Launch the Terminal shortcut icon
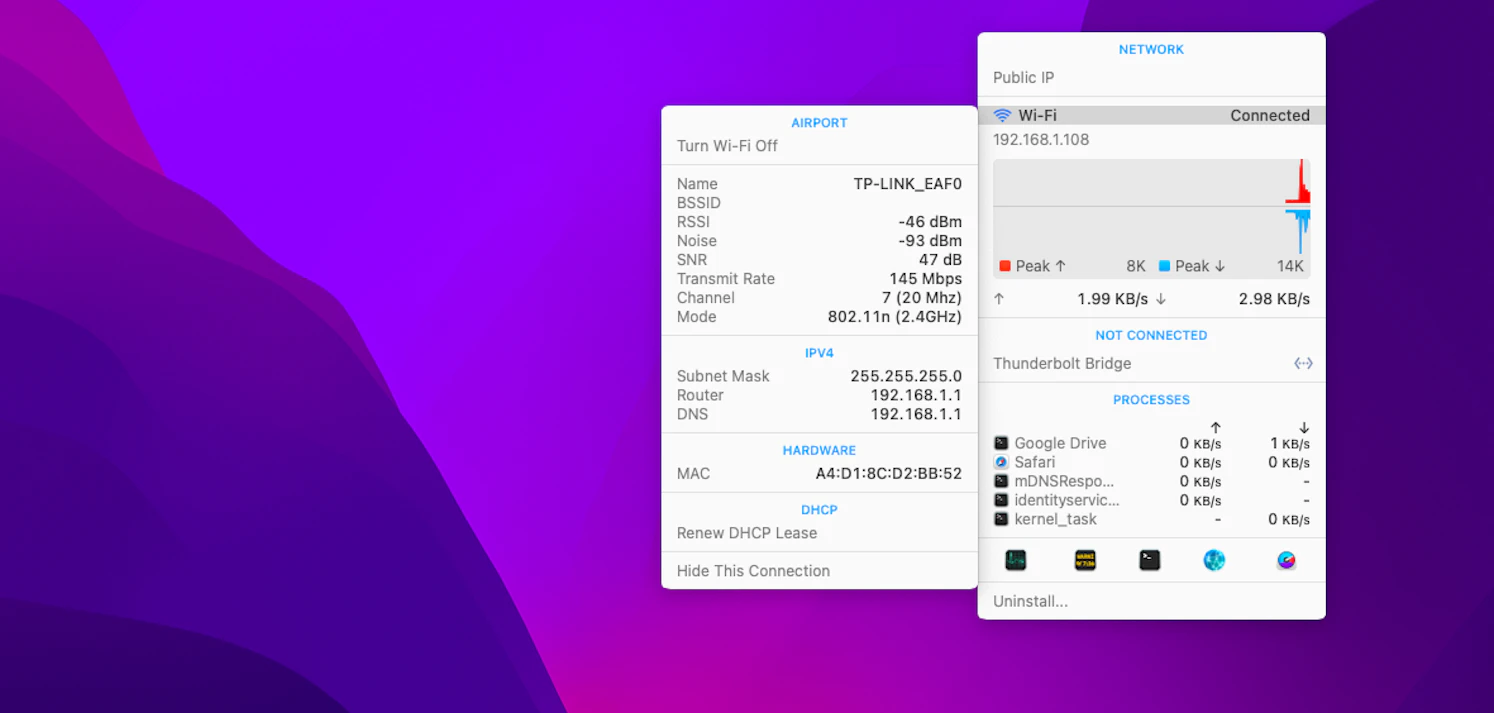 point(1149,560)
